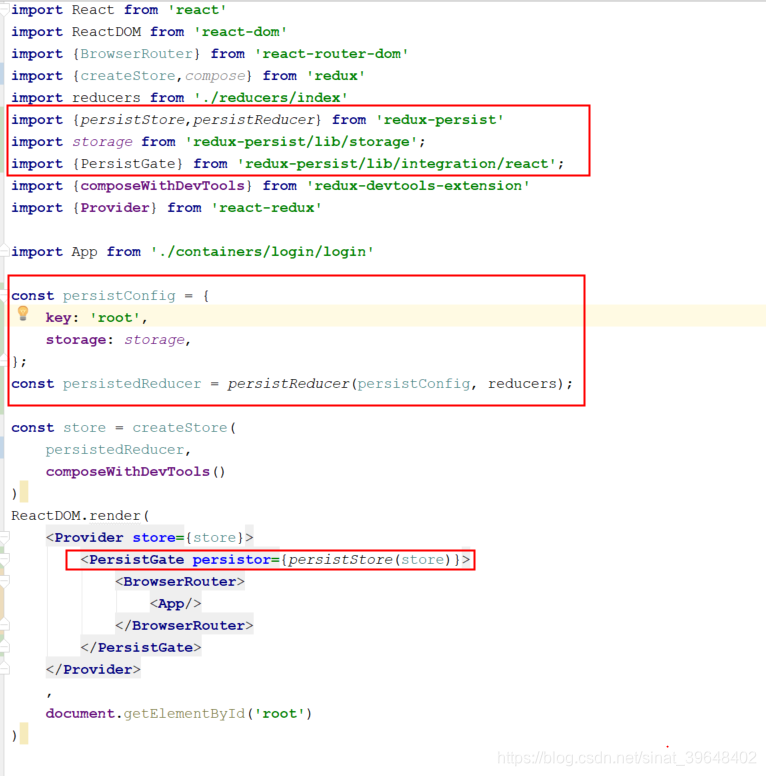Click store in the const store declaration
This screenshot has width=766, height=776.
tap(84, 428)
